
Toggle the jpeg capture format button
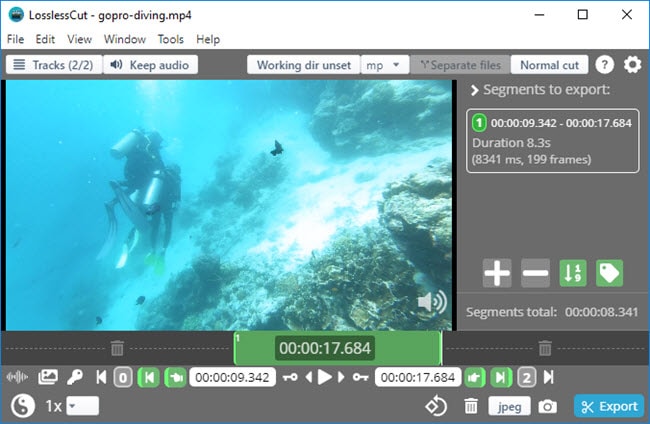coord(509,406)
